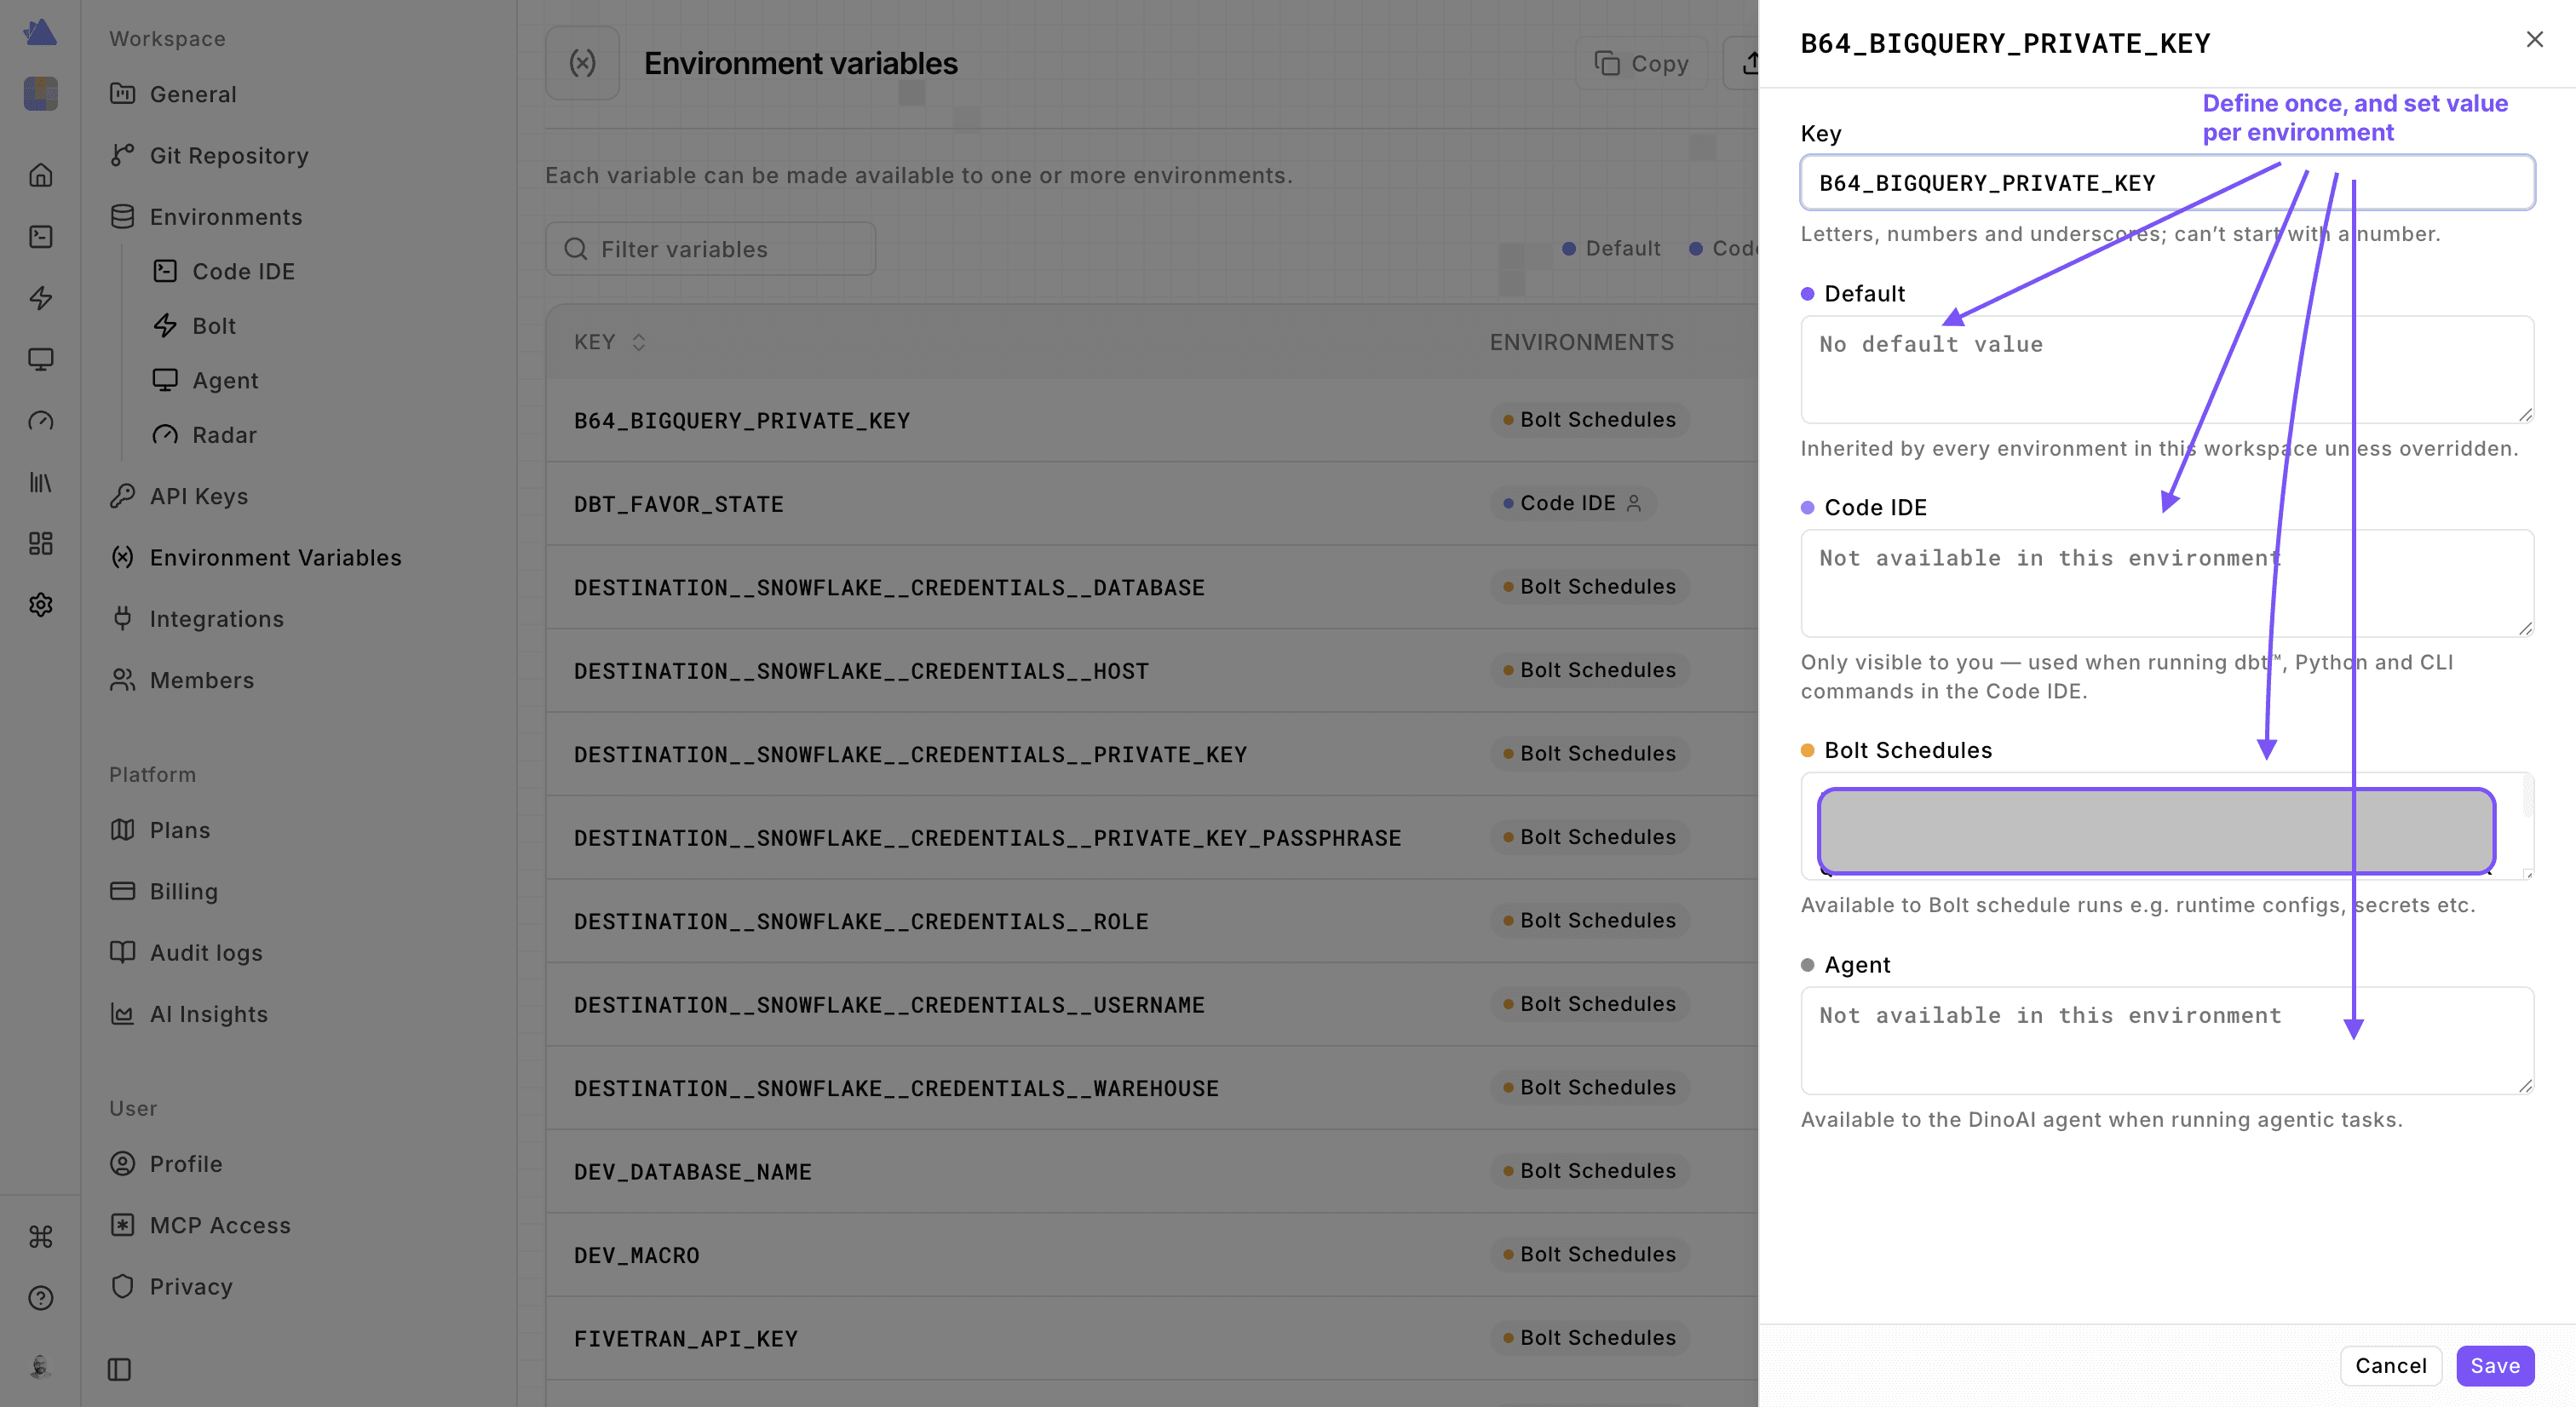Select Bolt under Environments

pos(194,326)
